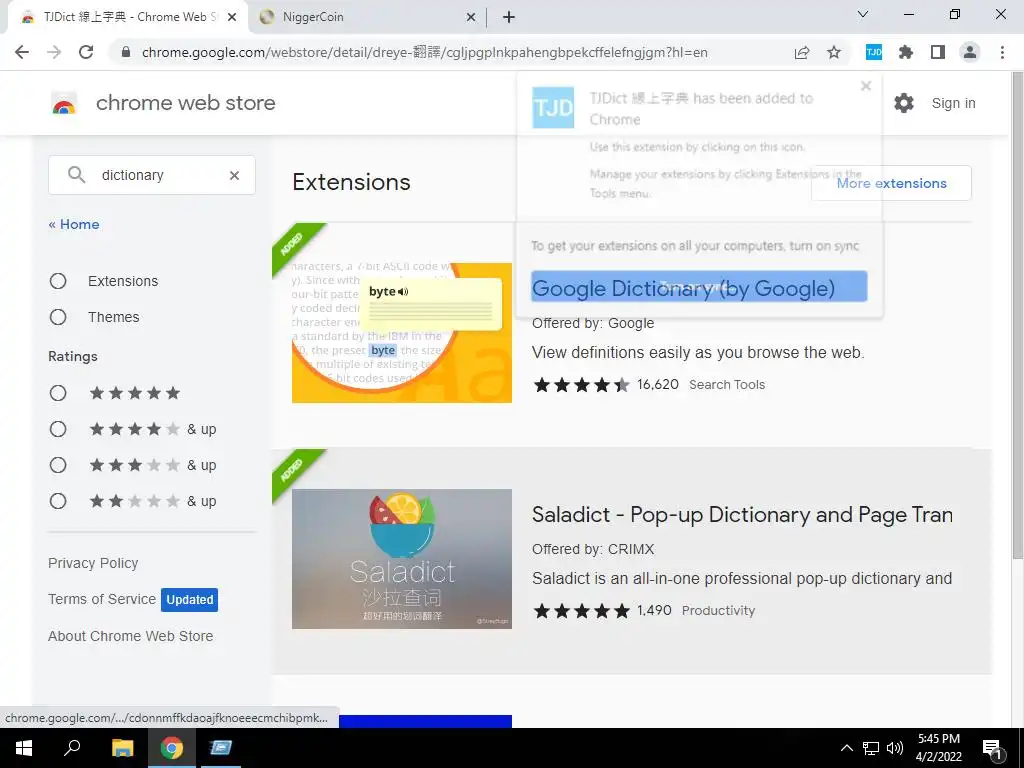Screen dimensions: 1024x768
Task: Select the Themes filter radio button
Action: (x=58, y=317)
